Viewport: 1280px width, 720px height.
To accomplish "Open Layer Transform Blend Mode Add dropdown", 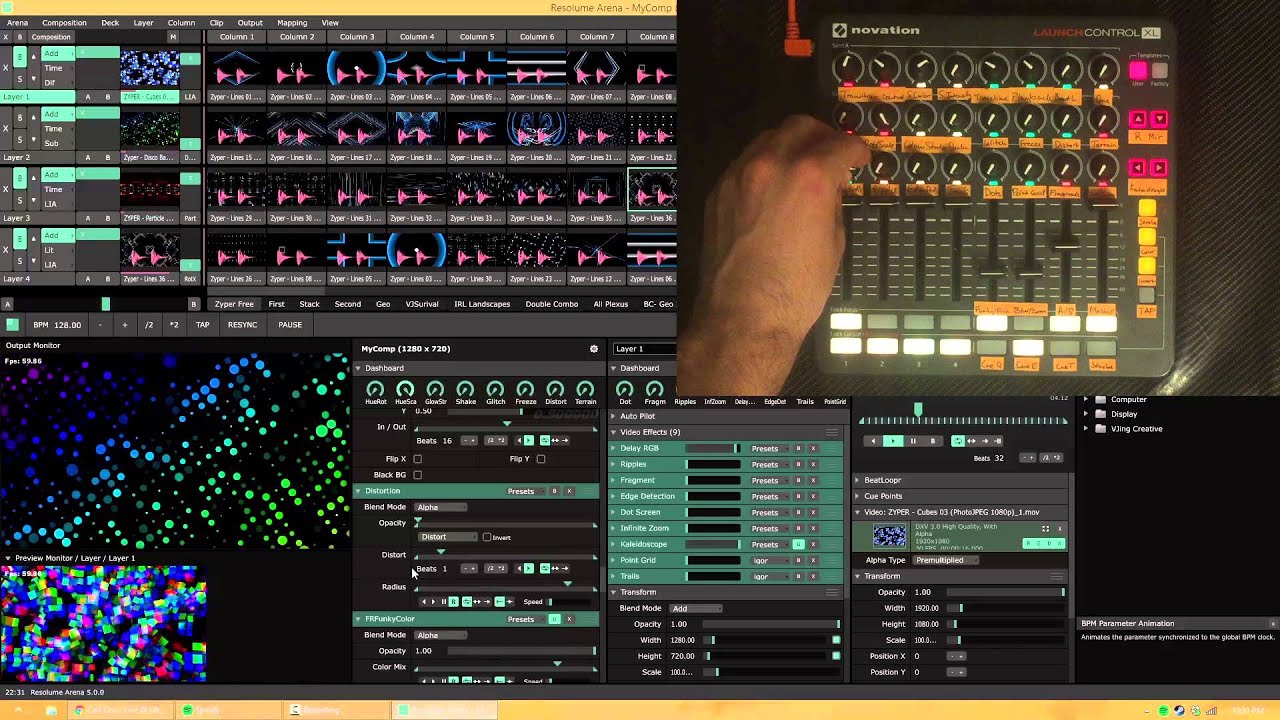I will [696, 608].
